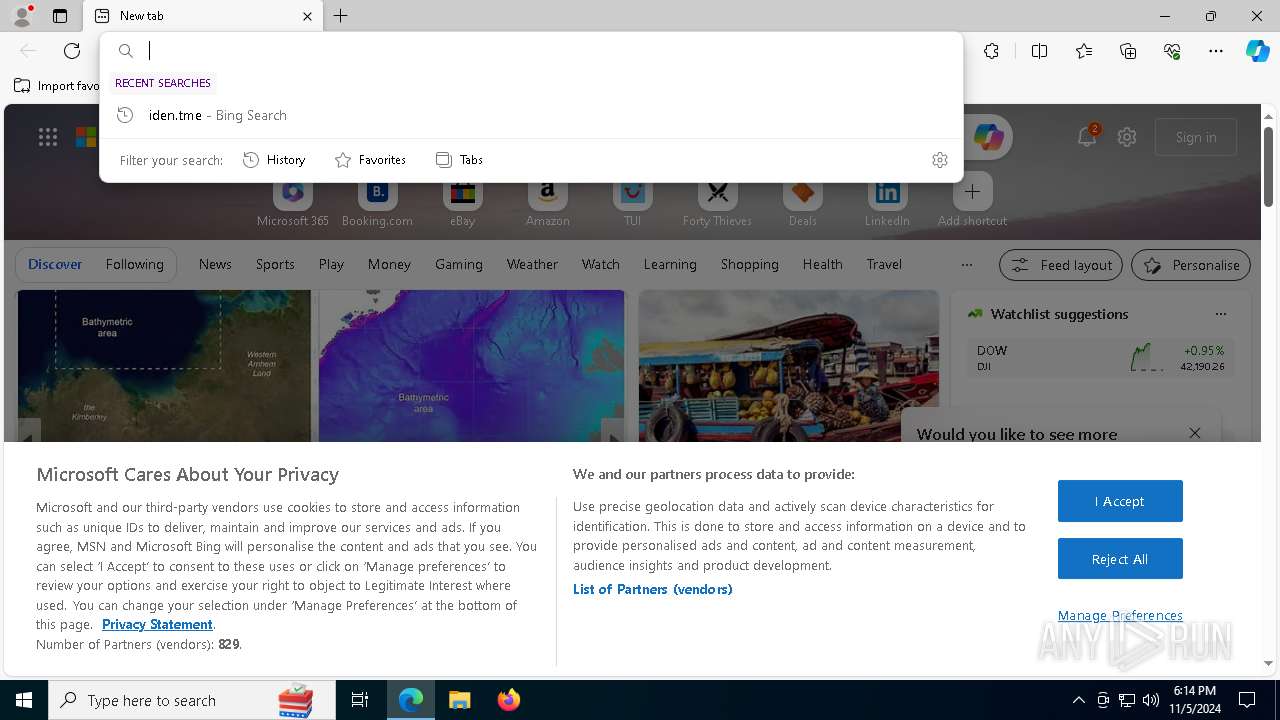The width and height of the screenshot is (1280, 720).
Task: Open Shopping category
Action: click(749, 264)
